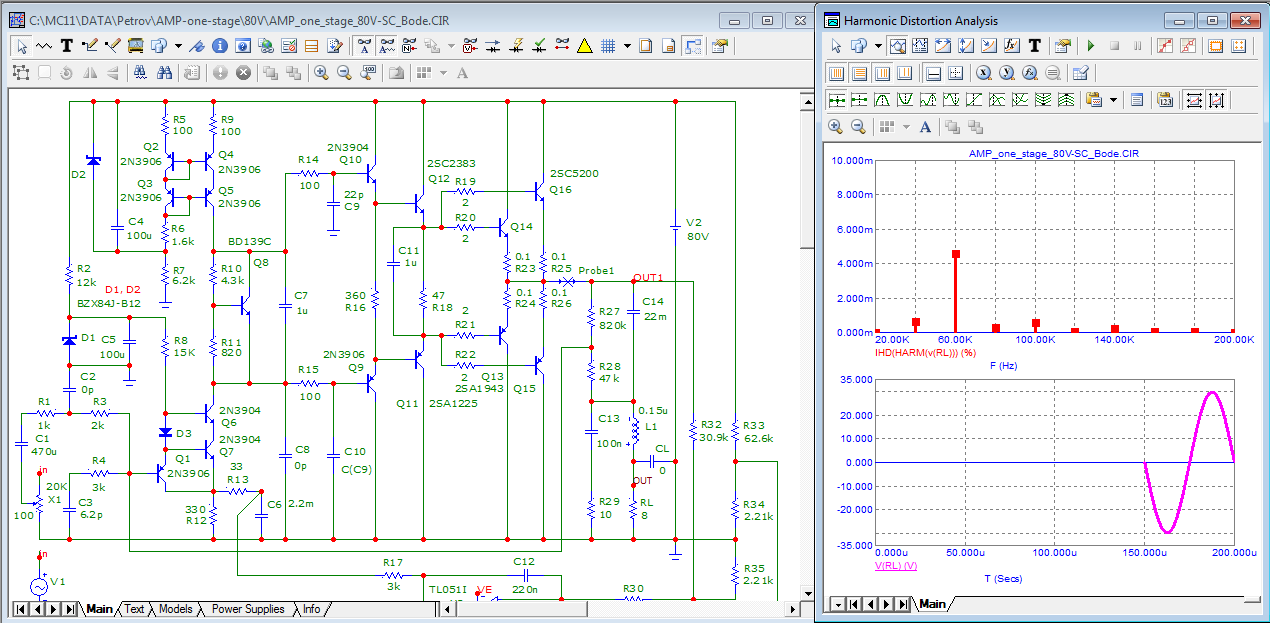The height and width of the screenshot is (623, 1270).
Task: Open the dropdown beside shapes icon in analysis toolbar
Action: 877,46
